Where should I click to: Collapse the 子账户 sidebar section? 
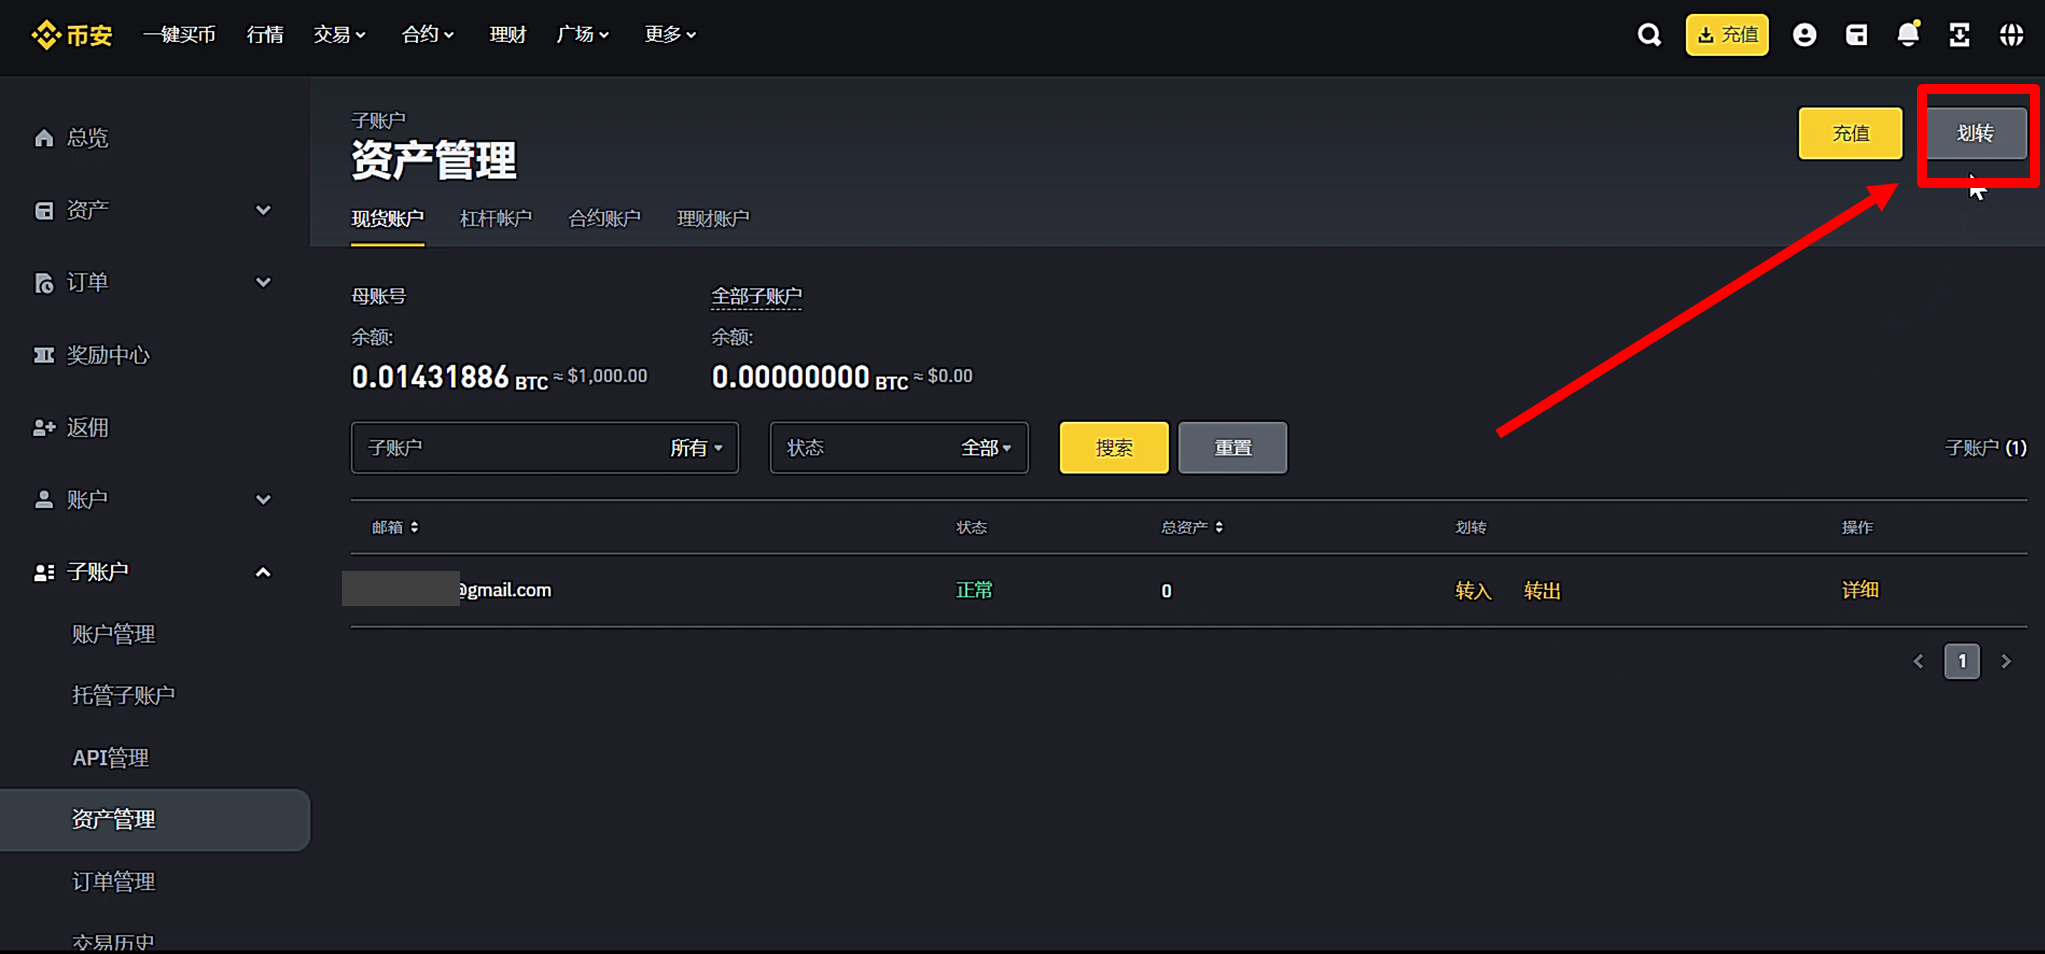pyautogui.click(x=262, y=572)
